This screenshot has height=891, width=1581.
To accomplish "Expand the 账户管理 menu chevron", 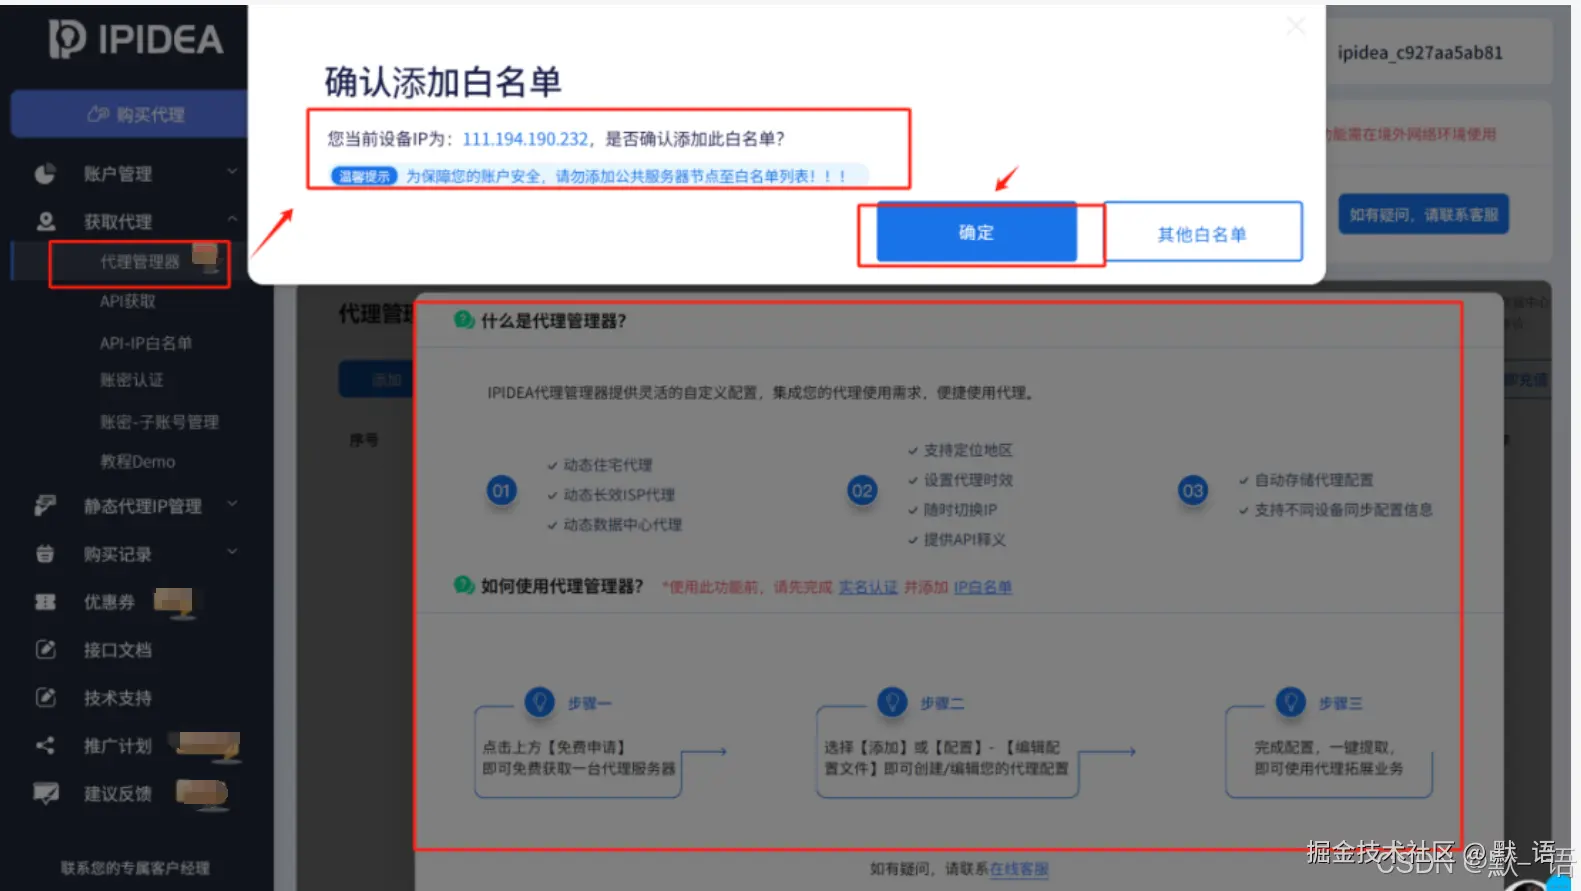I will click(232, 172).
